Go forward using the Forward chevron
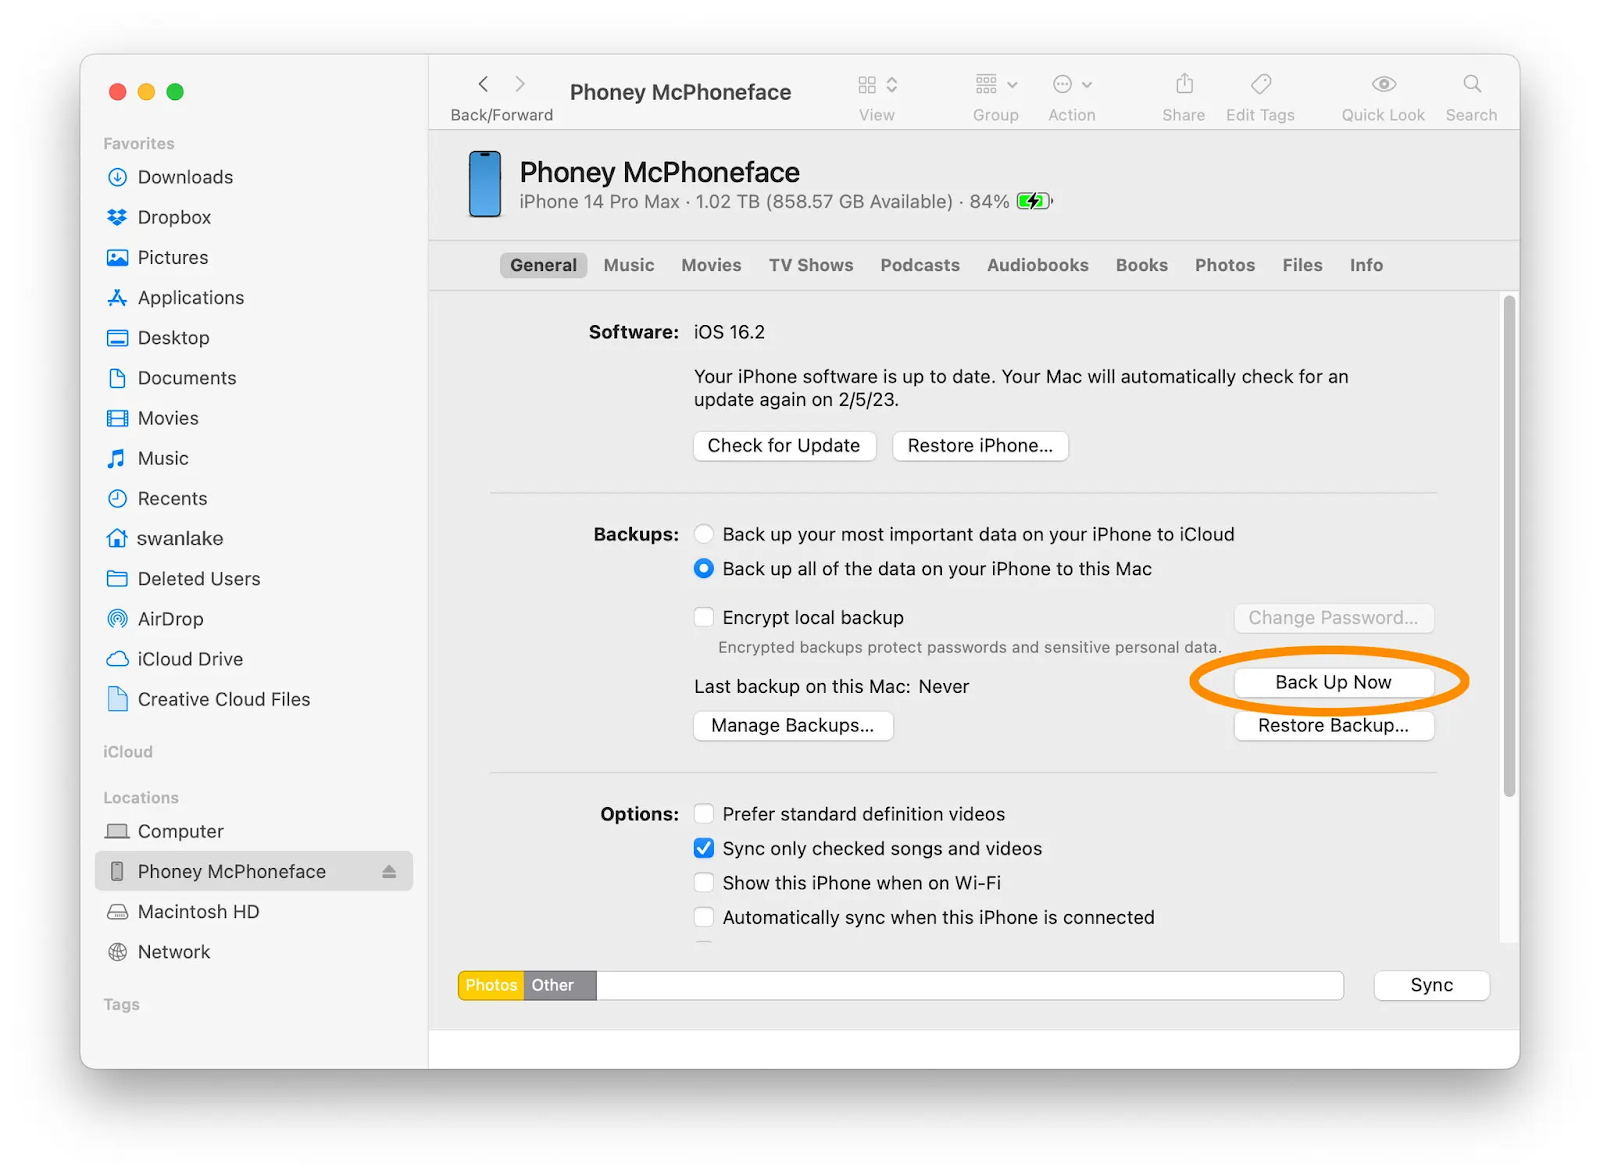Screen dimensions: 1600x1175 click(x=520, y=84)
